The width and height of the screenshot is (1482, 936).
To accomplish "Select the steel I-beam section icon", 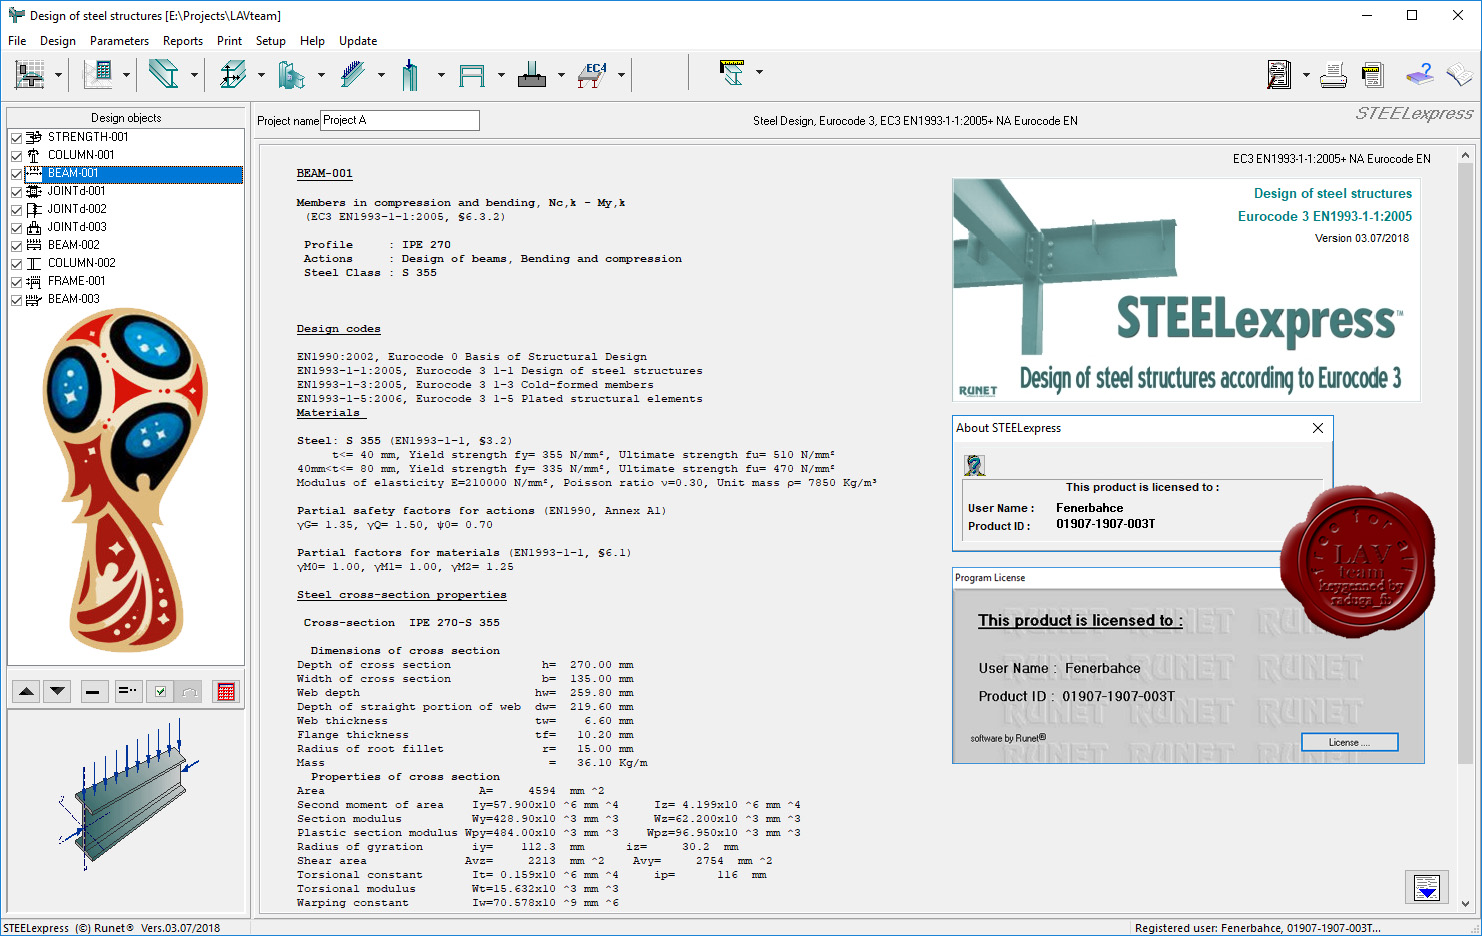I will tap(163, 74).
